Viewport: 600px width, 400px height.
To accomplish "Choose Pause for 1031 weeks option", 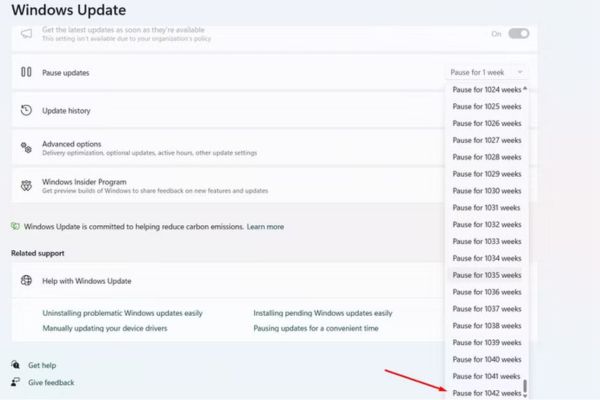I will click(x=487, y=207).
